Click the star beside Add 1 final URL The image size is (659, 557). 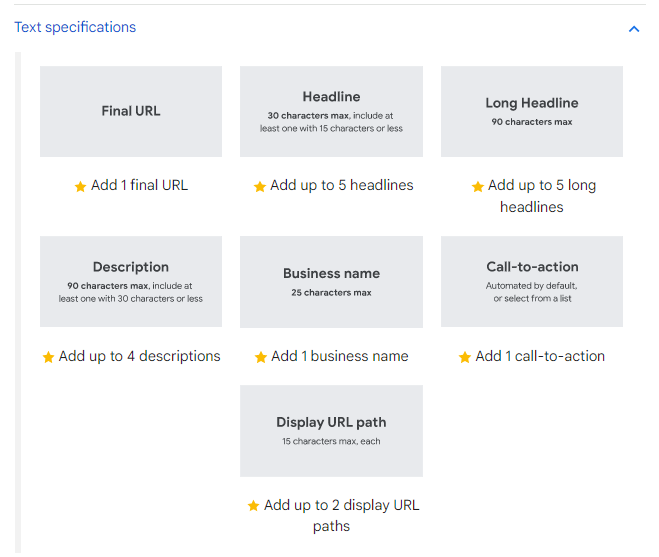(x=80, y=186)
